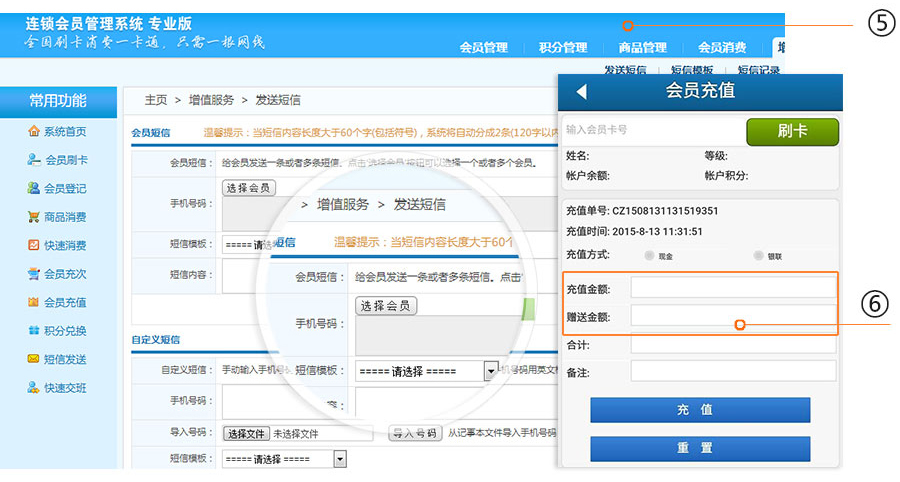The image size is (900, 482).
Task: Open the 积分管理 menu
Action: [563, 48]
